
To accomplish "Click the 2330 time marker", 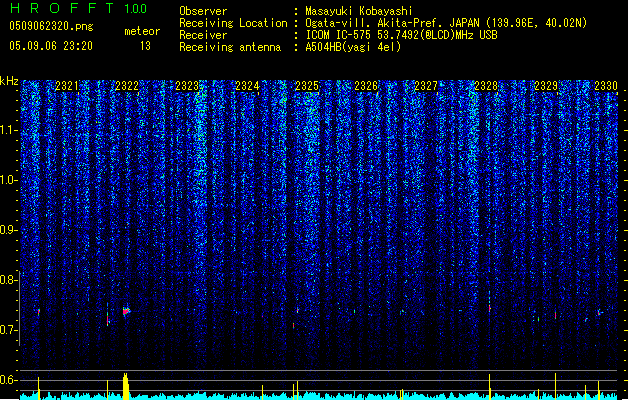I will [x=606, y=85].
